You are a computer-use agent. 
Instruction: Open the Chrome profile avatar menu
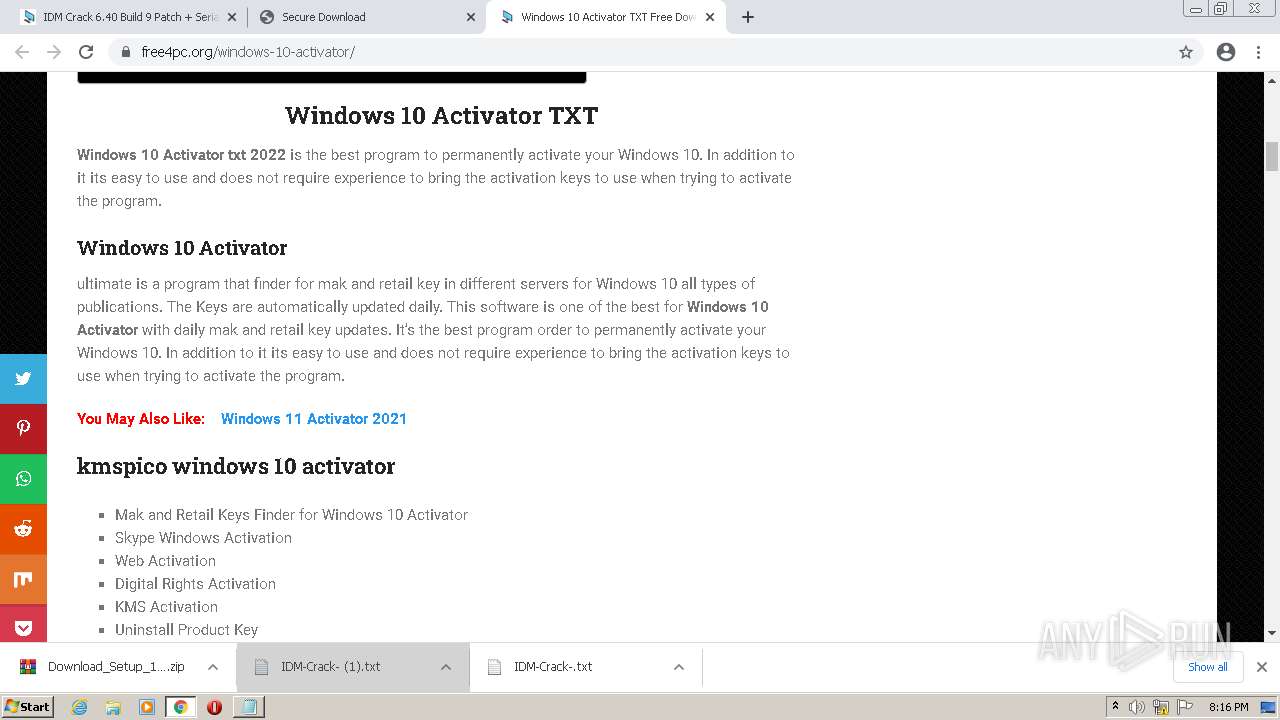1226,52
